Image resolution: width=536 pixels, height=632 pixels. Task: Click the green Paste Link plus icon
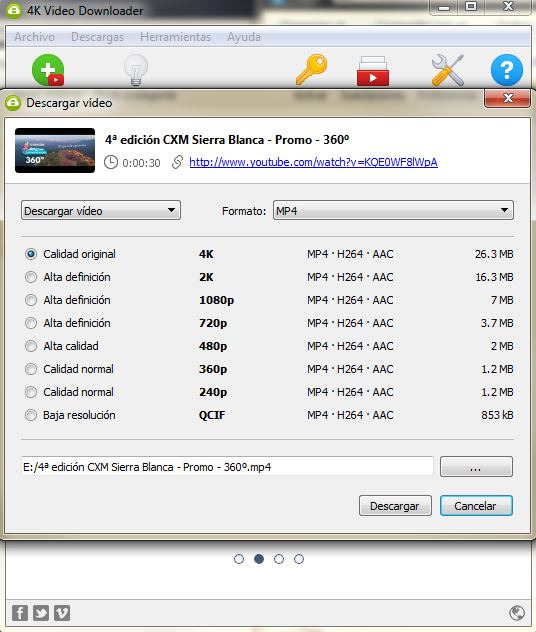[48, 70]
